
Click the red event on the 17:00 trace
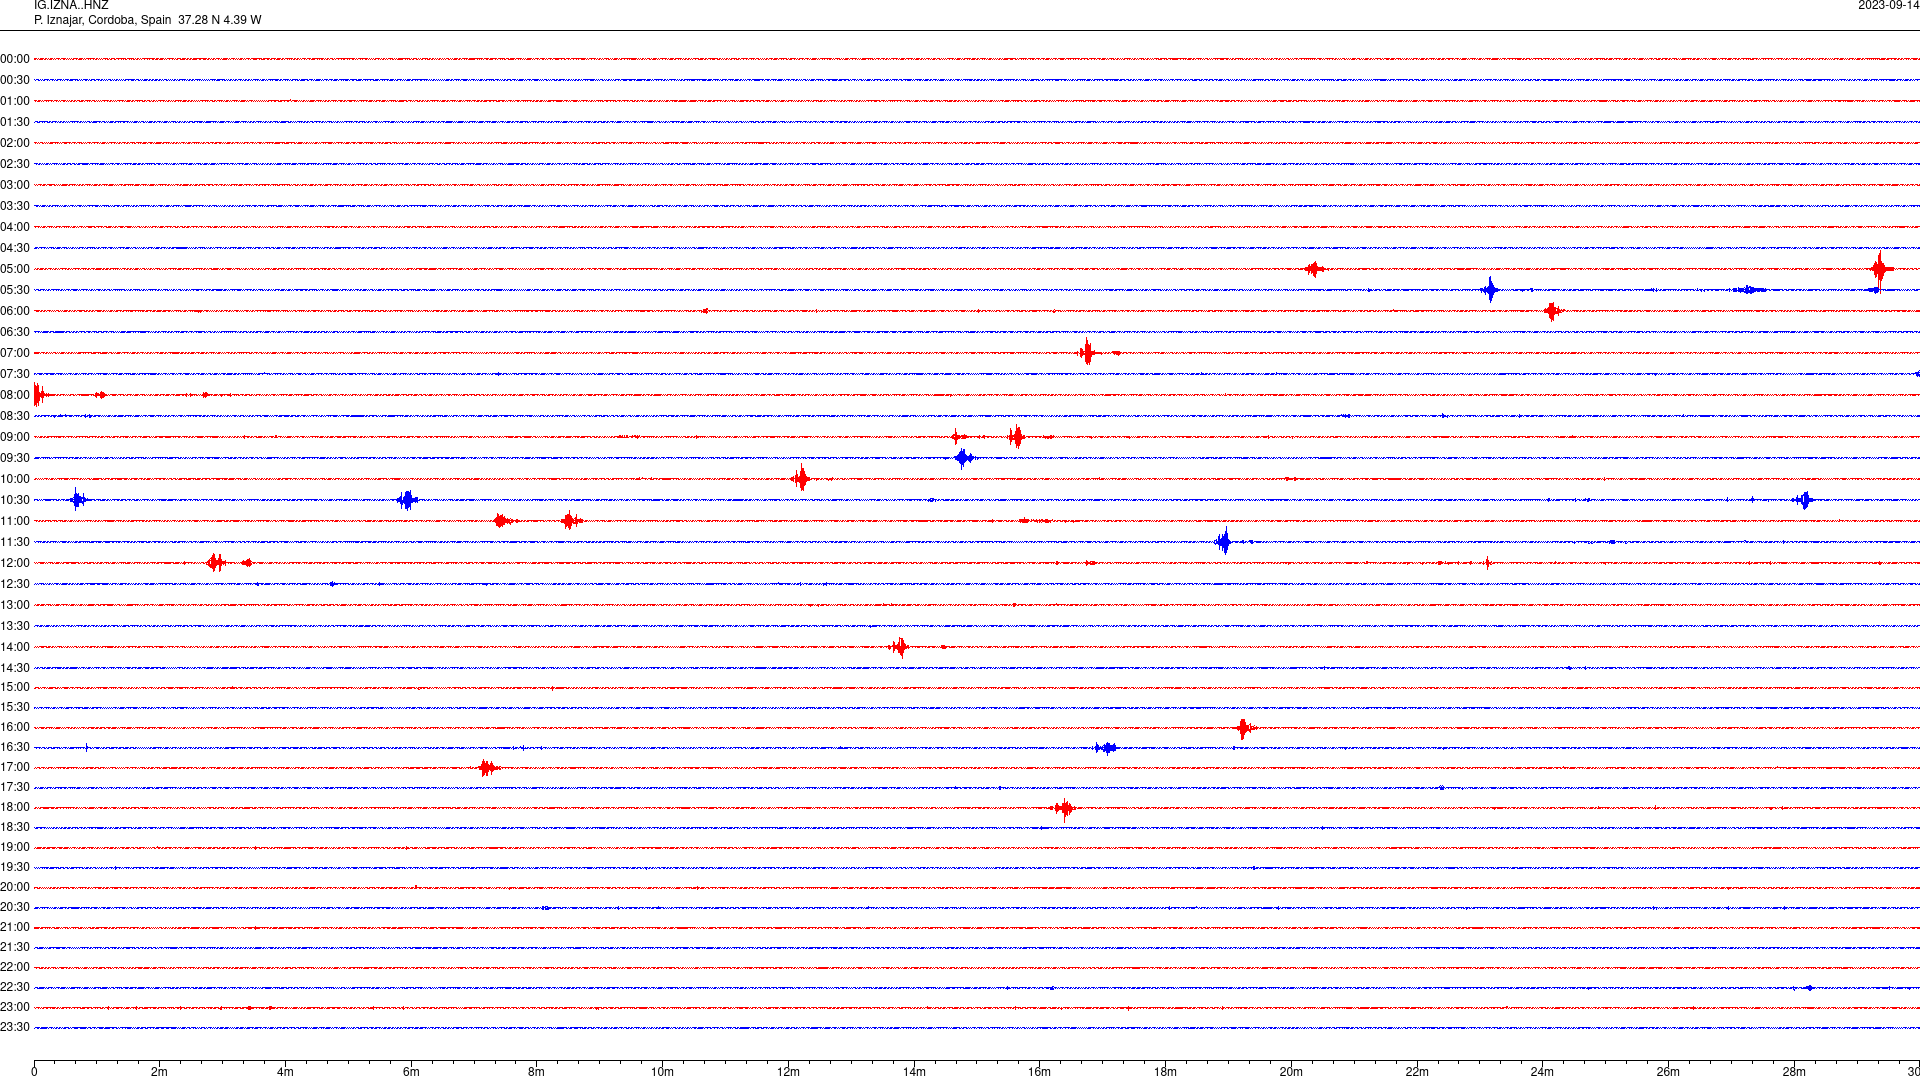click(487, 768)
